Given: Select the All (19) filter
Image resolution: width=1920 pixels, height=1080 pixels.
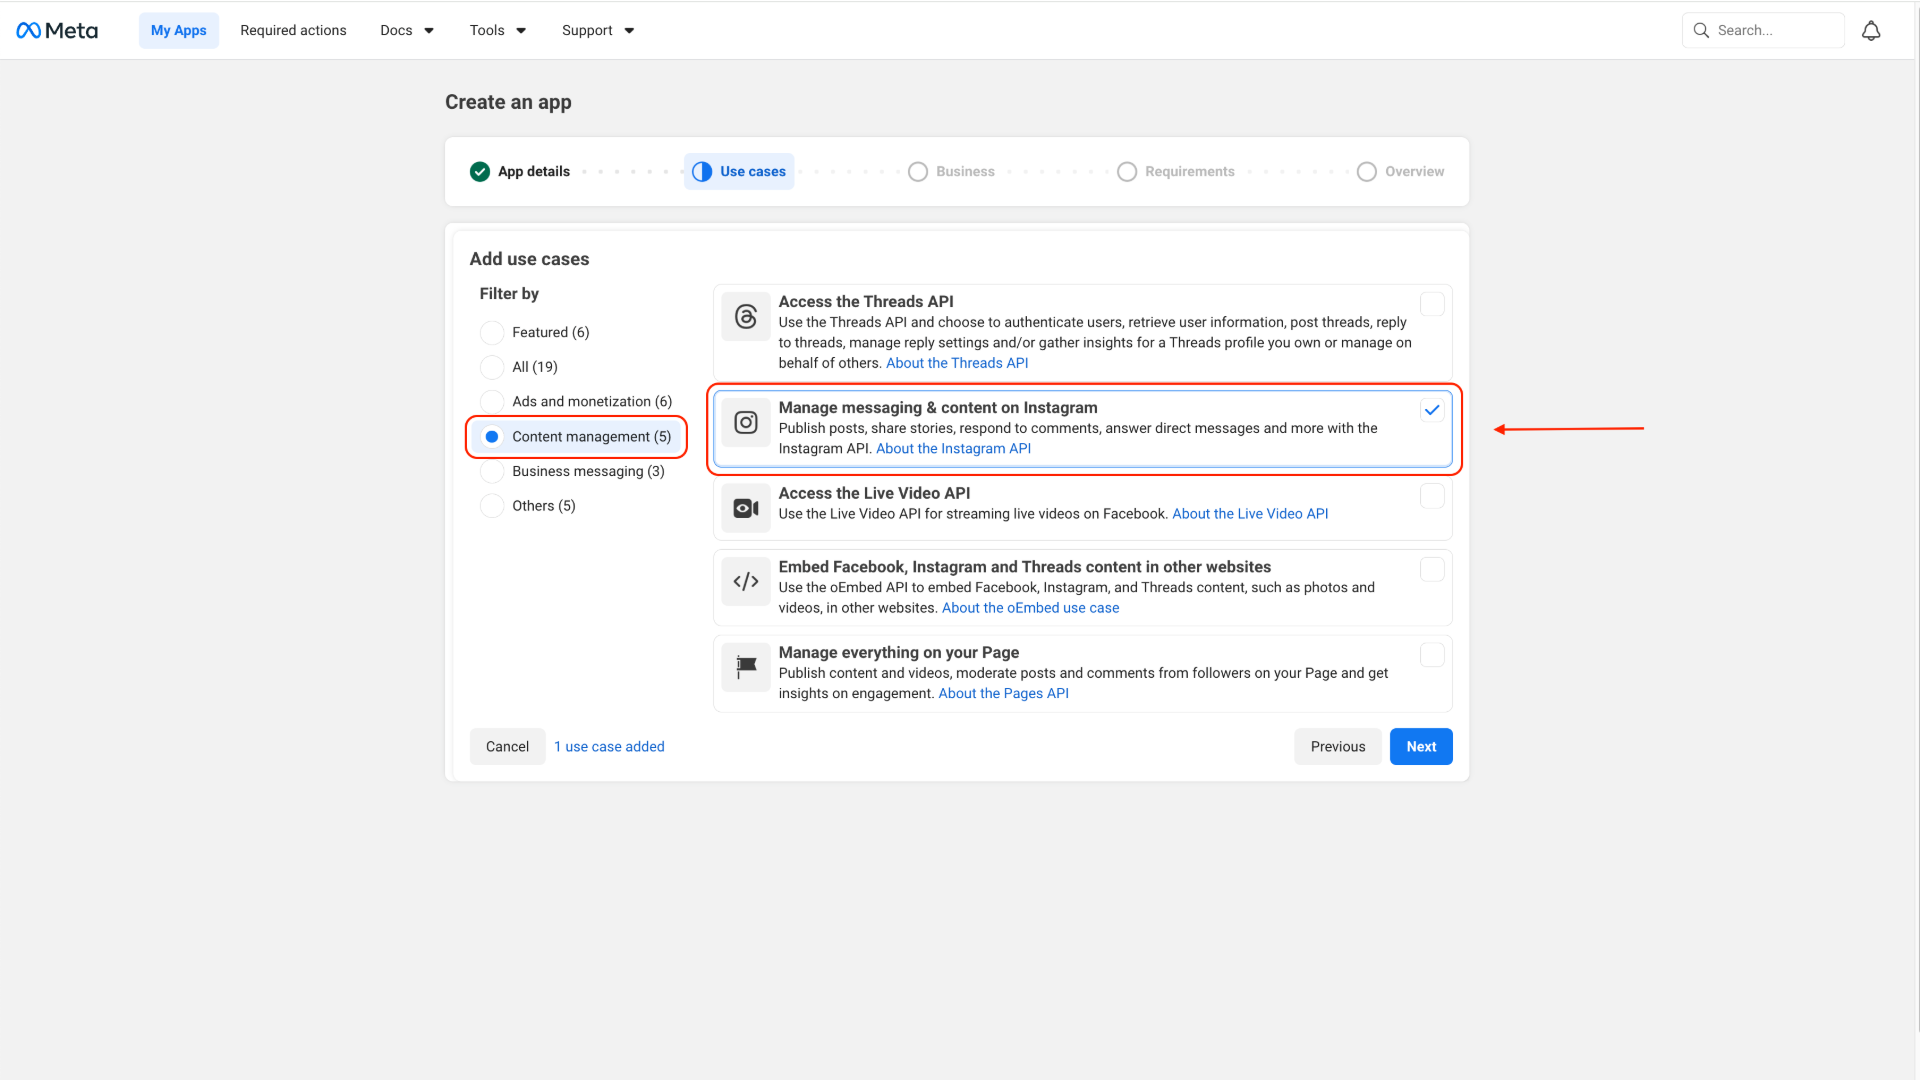Looking at the screenshot, I should coord(492,367).
